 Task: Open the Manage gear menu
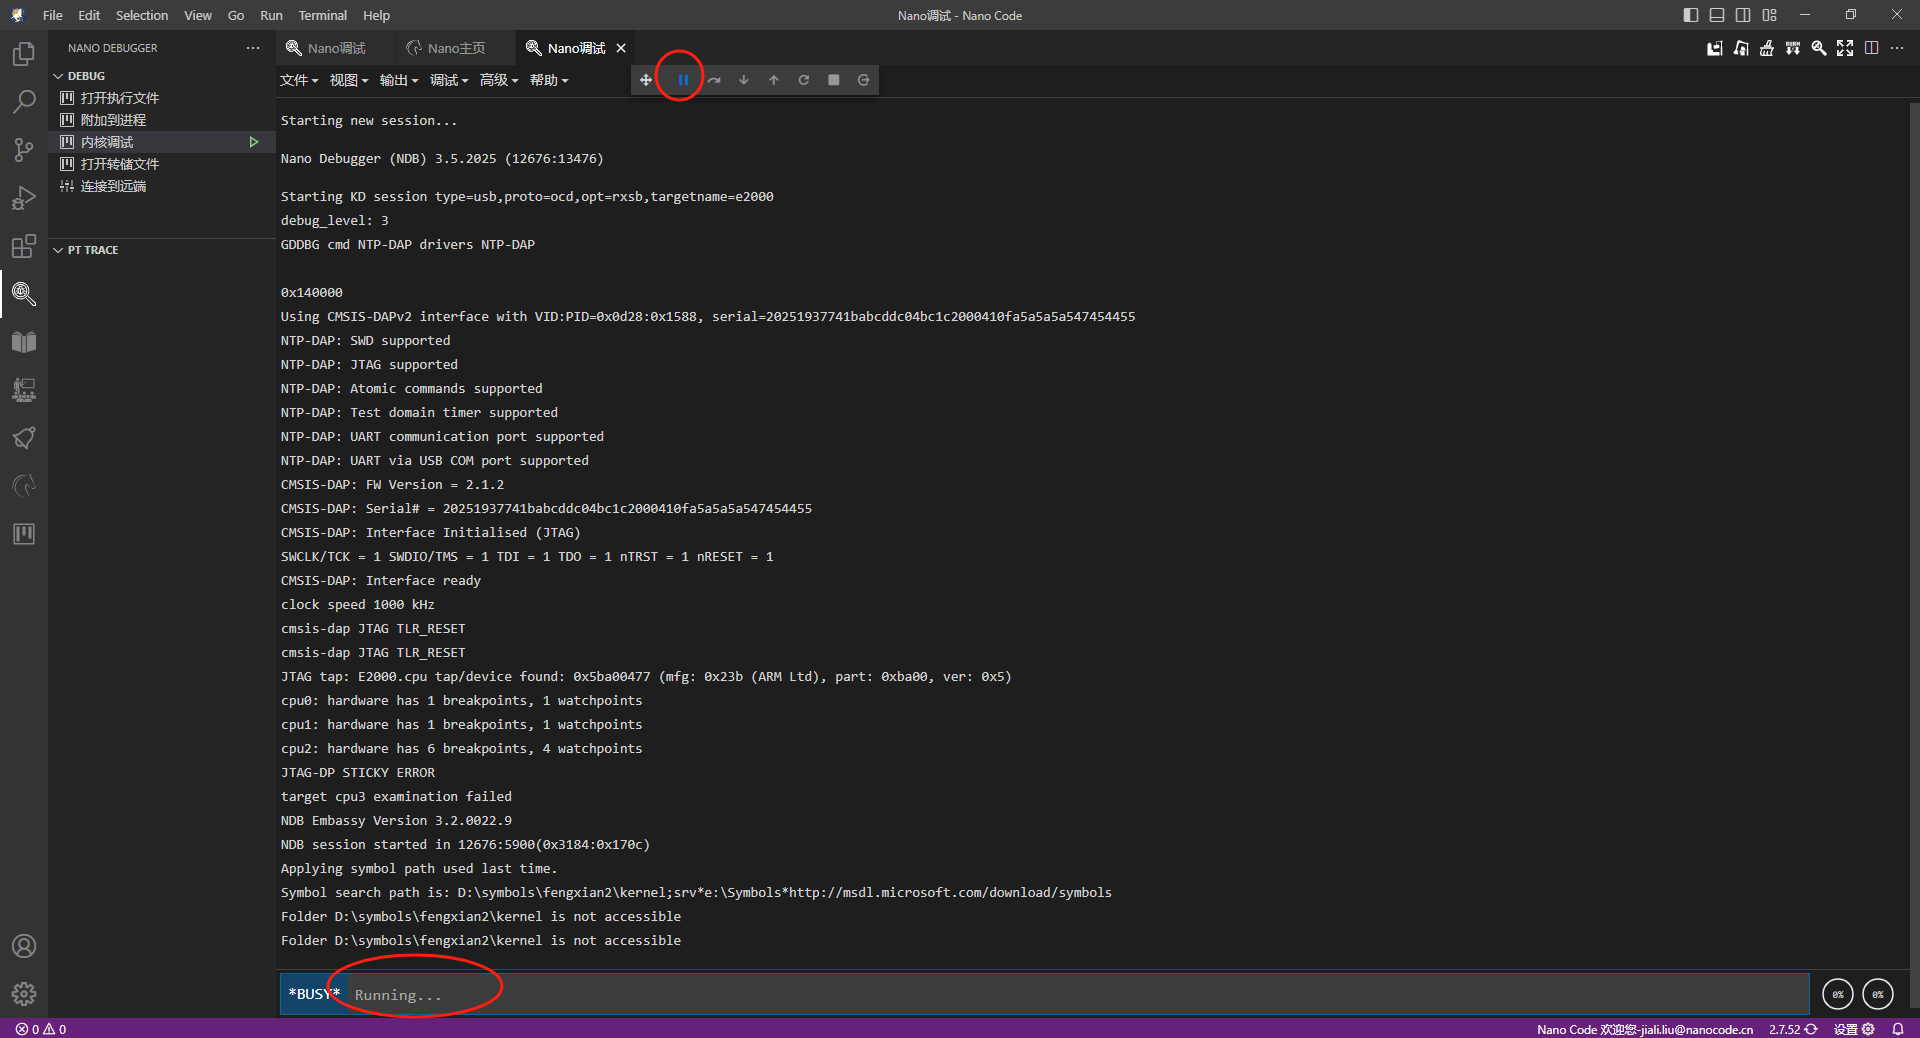pyautogui.click(x=24, y=994)
